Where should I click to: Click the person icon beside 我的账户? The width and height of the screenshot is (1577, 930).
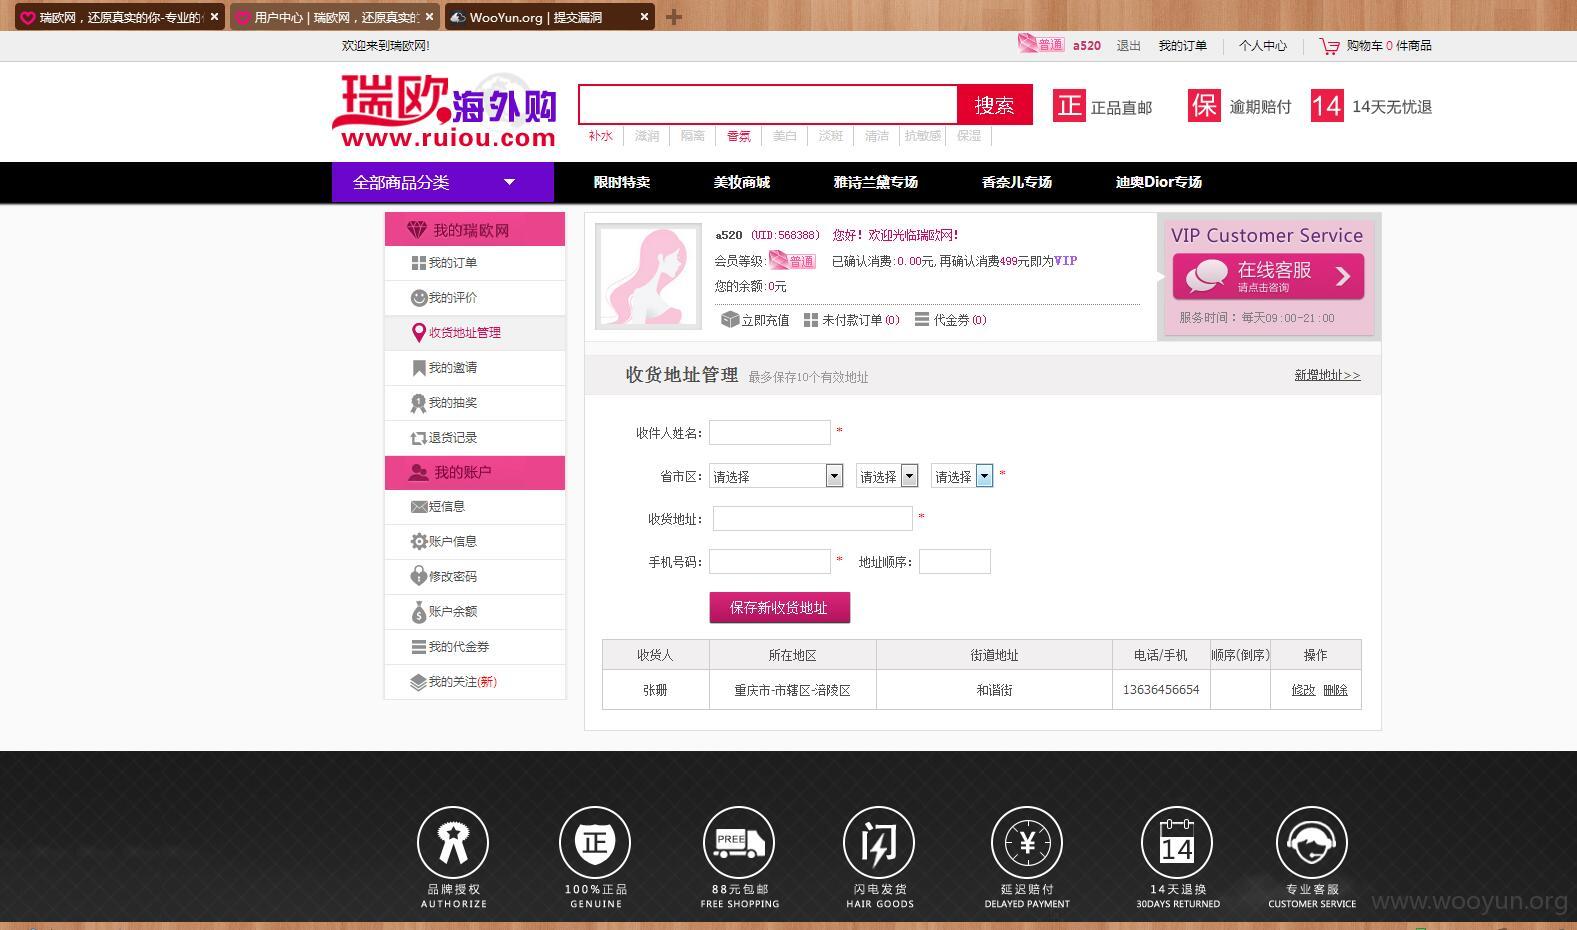[418, 472]
